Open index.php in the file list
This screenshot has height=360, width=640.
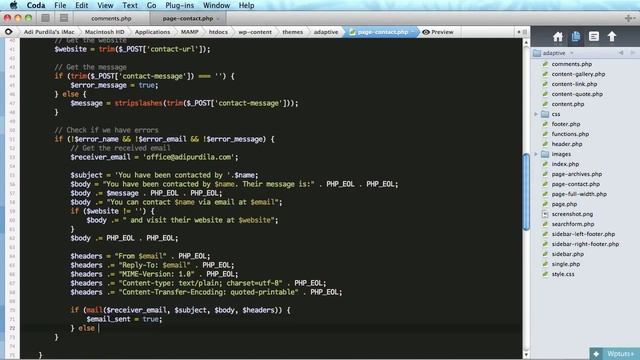[565, 164]
